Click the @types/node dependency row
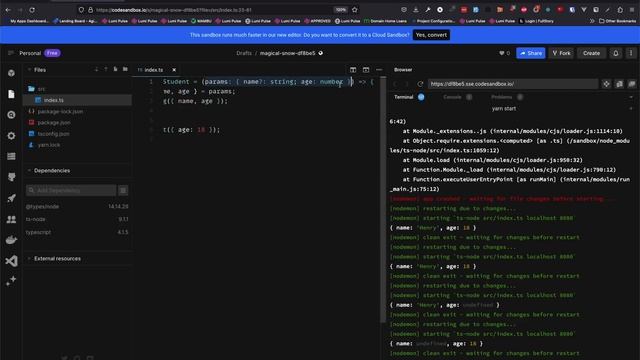The width and height of the screenshot is (640, 360). (77, 207)
